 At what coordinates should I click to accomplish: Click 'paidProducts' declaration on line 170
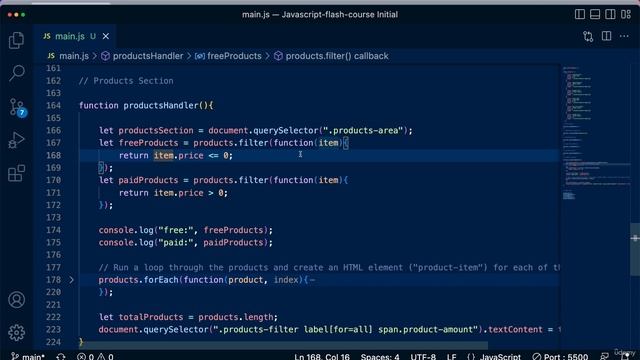click(149, 180)
